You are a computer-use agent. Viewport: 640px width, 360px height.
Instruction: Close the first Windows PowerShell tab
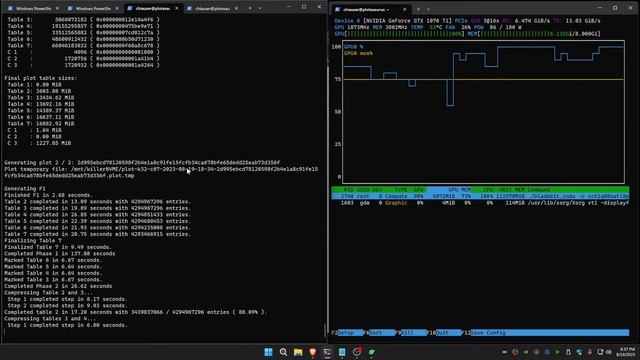[x=57, y=8]
